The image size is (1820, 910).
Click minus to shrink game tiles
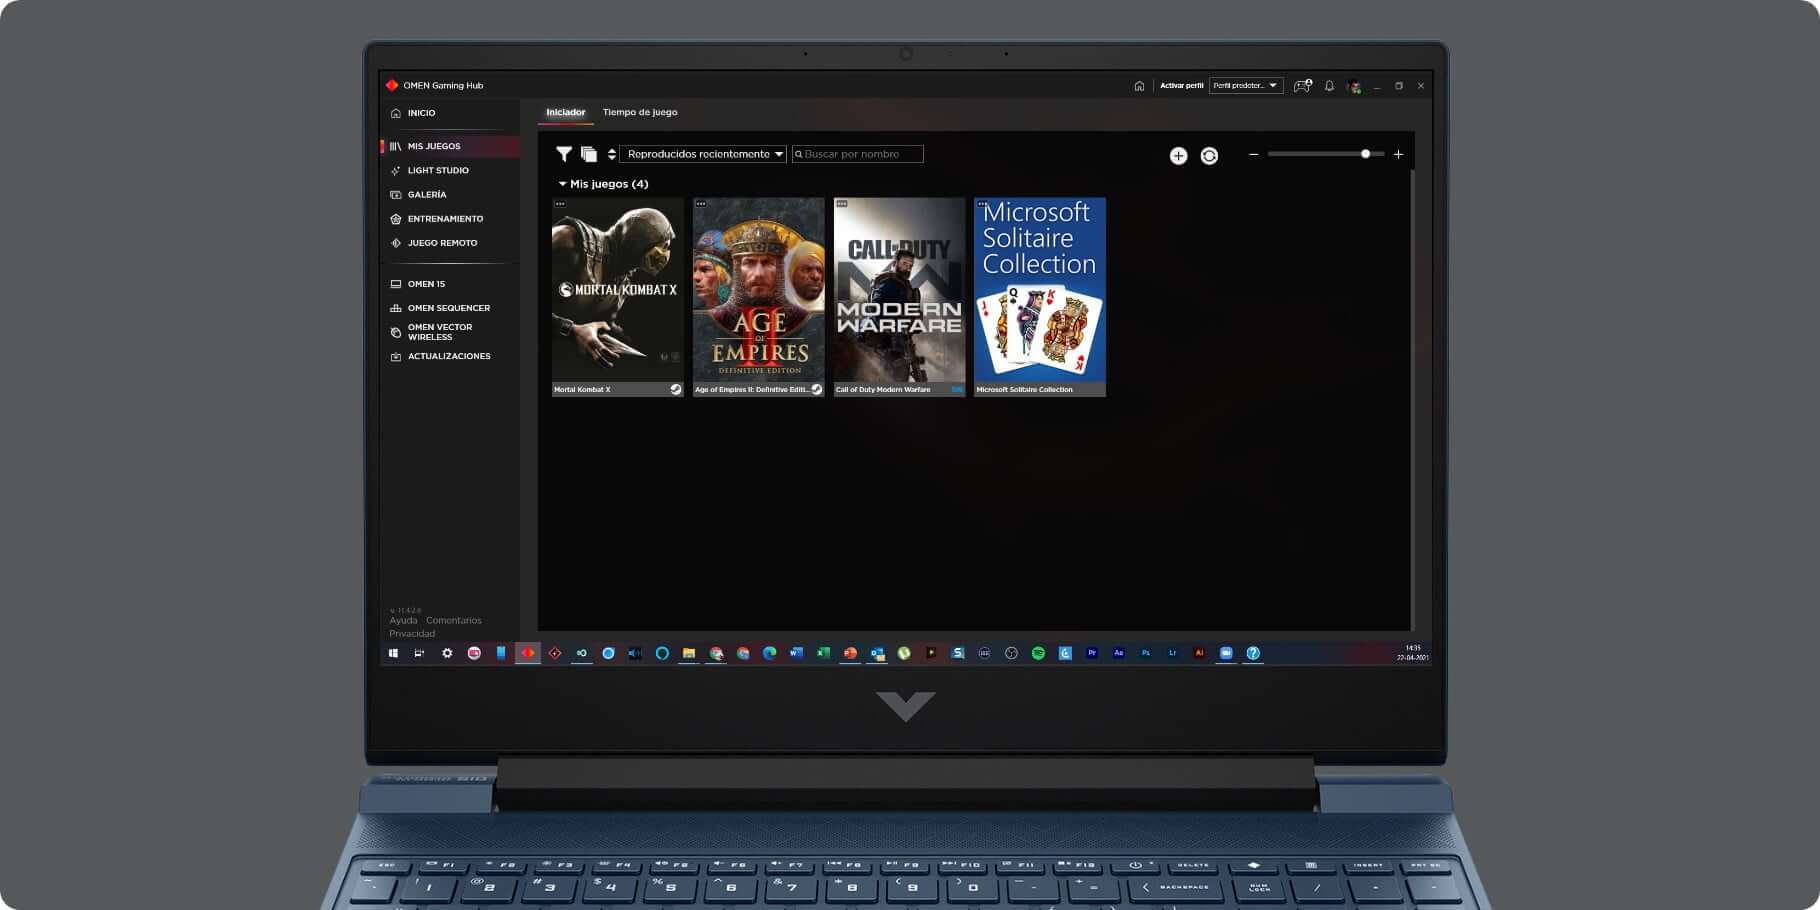tap(1253, 154)
